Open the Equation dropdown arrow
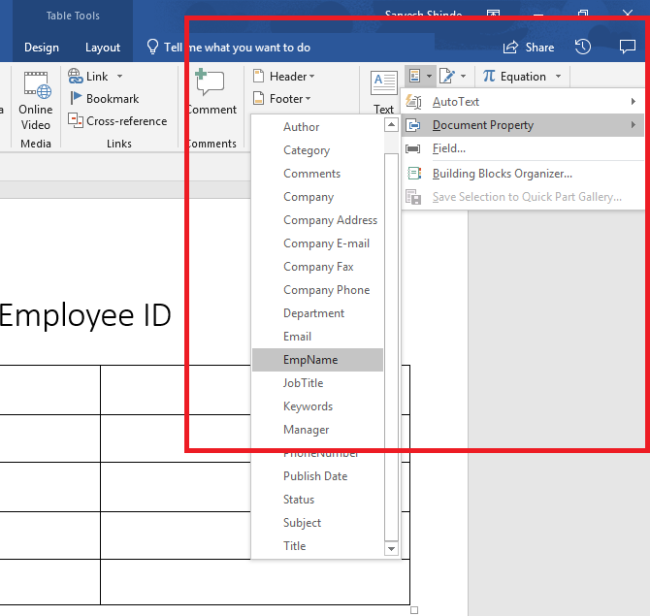The image size is (650, 616). pyautogui.click(x=558, y=76)
